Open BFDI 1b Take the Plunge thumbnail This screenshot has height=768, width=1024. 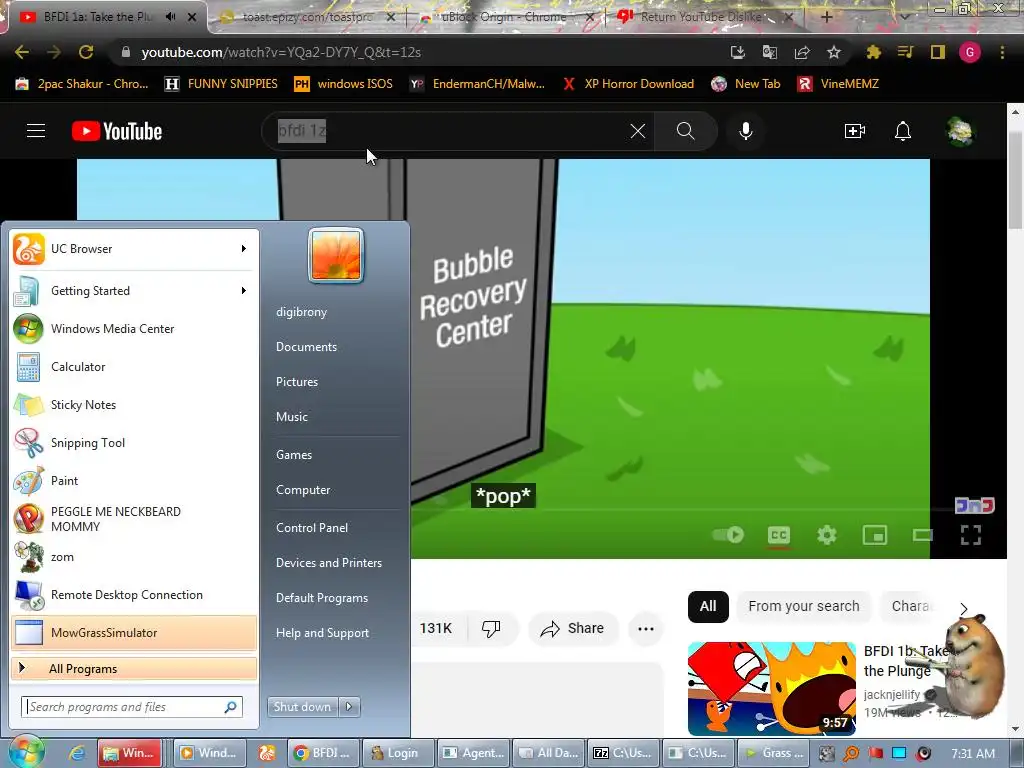(772, 688)
